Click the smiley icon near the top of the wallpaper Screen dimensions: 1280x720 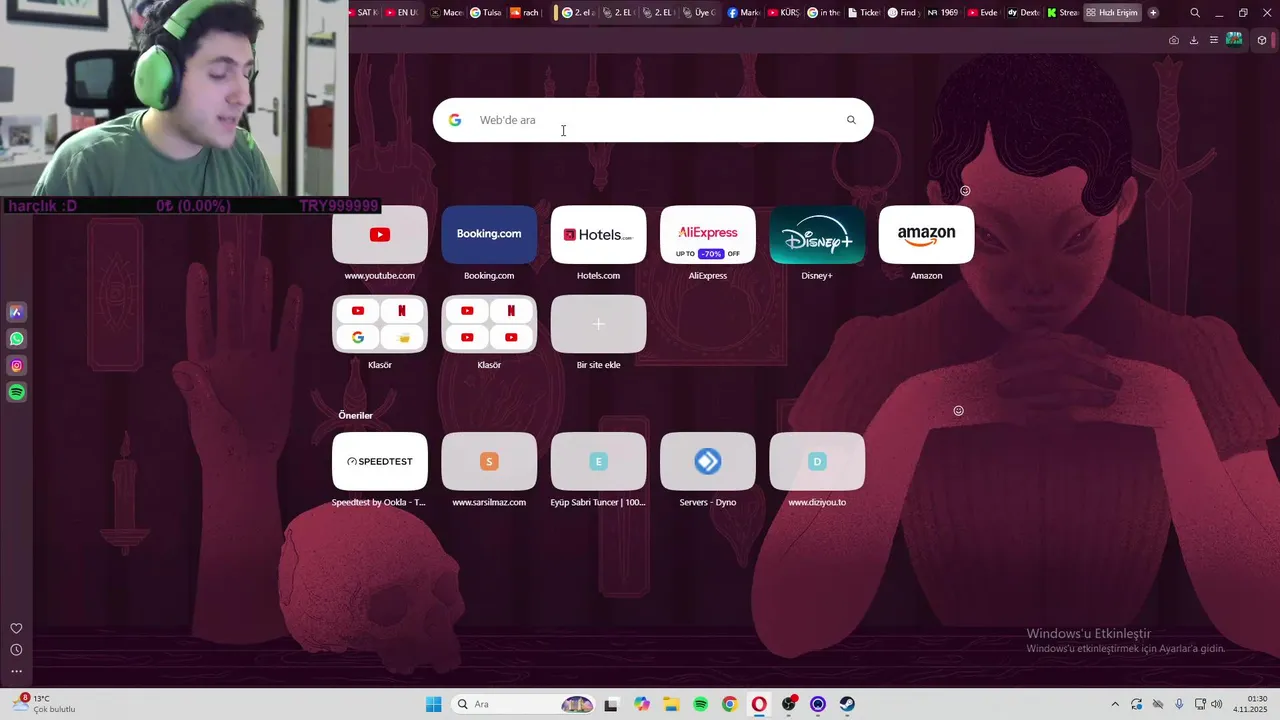click(965, 191)
